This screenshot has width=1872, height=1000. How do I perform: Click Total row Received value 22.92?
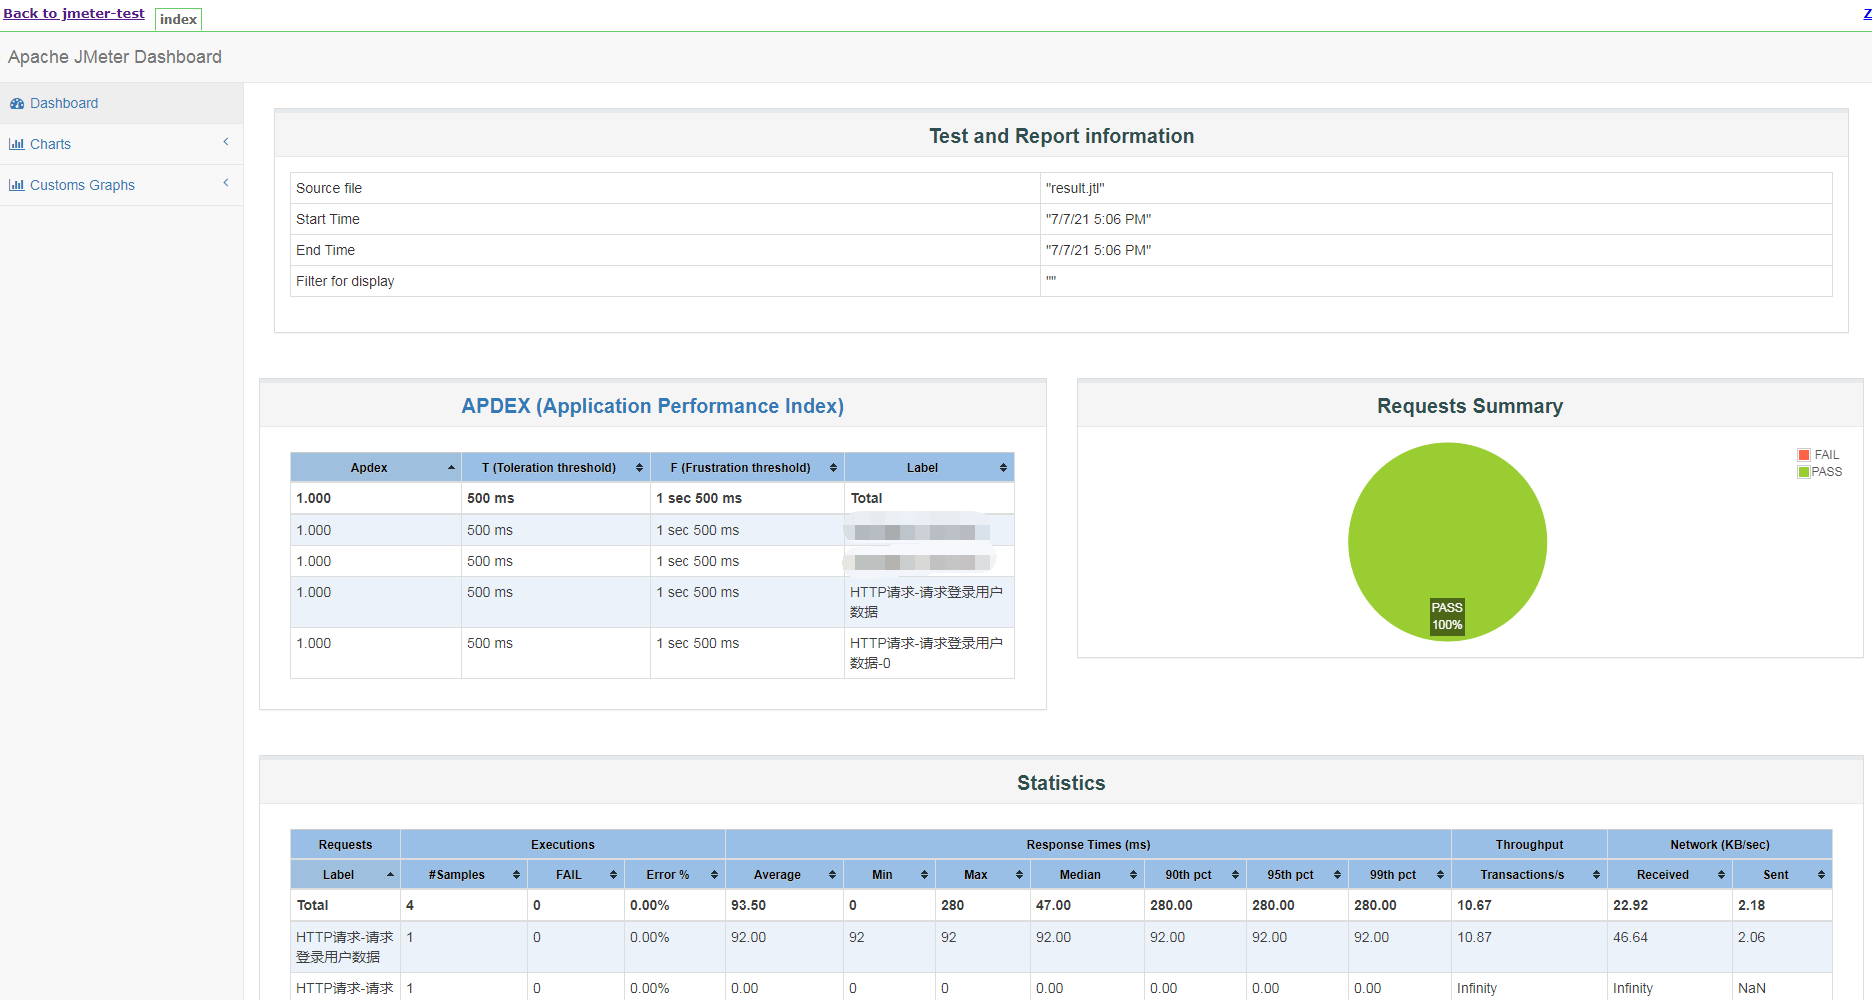pos(1630,905)
